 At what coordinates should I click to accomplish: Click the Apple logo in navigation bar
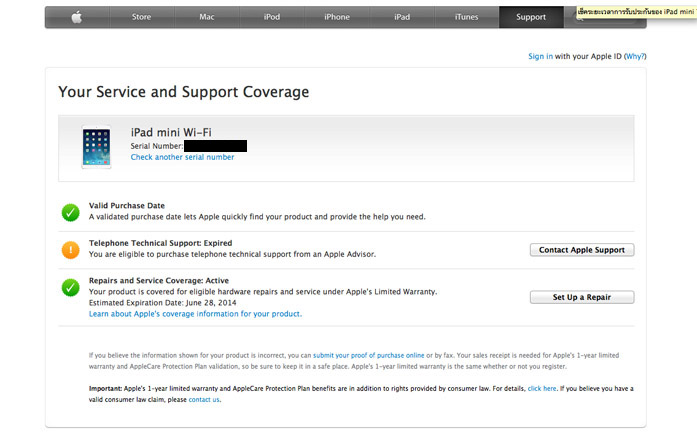(x=76, y=17)
